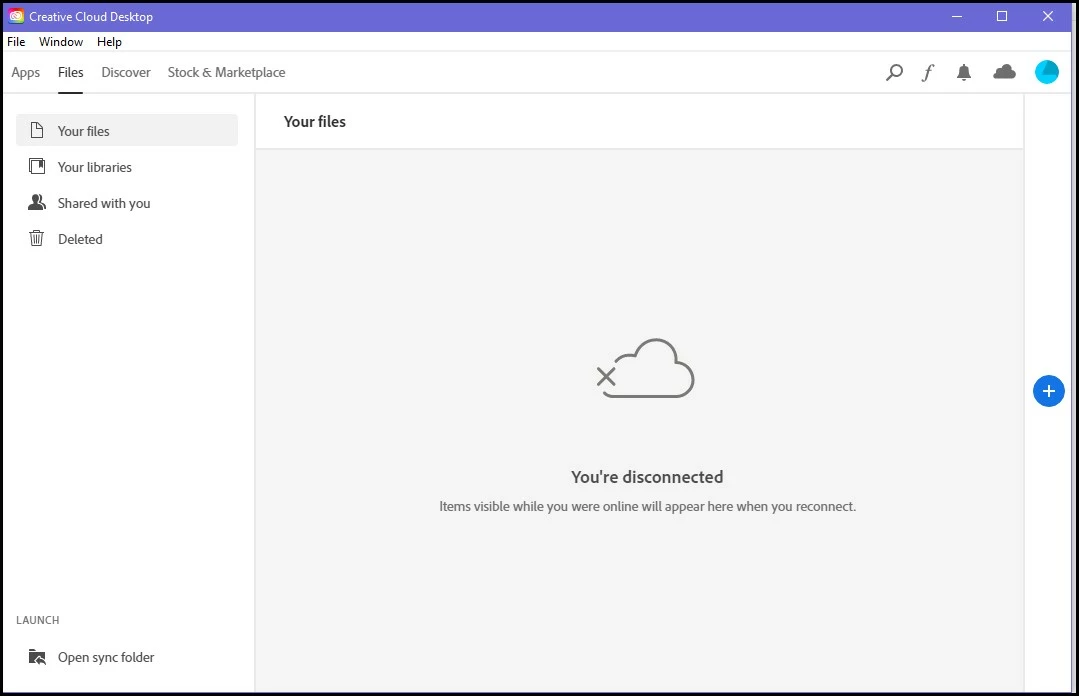Open the search magnifier icon

(x=894, y=72)
